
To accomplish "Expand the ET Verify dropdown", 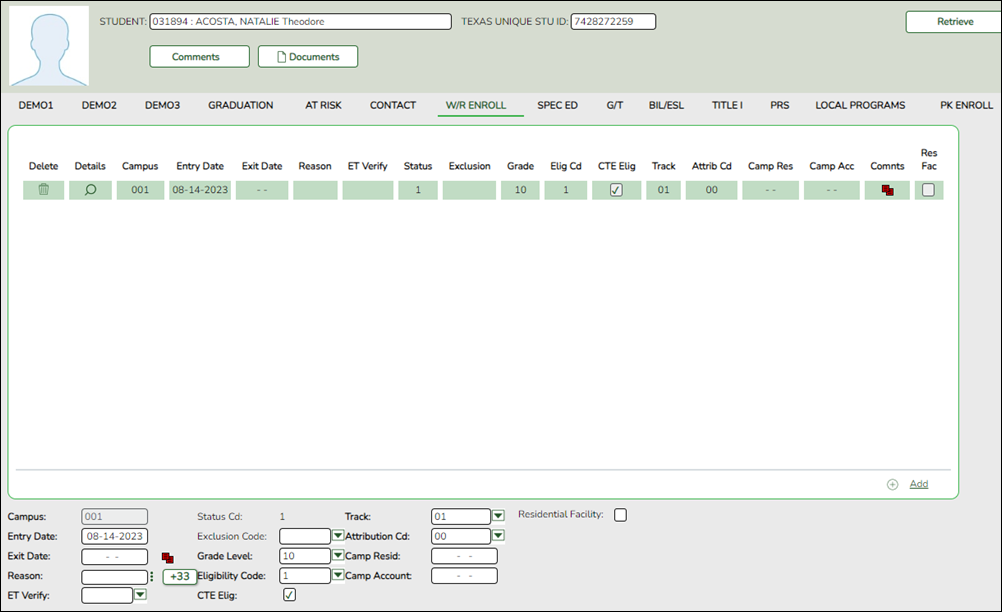I will click(140, 595).
